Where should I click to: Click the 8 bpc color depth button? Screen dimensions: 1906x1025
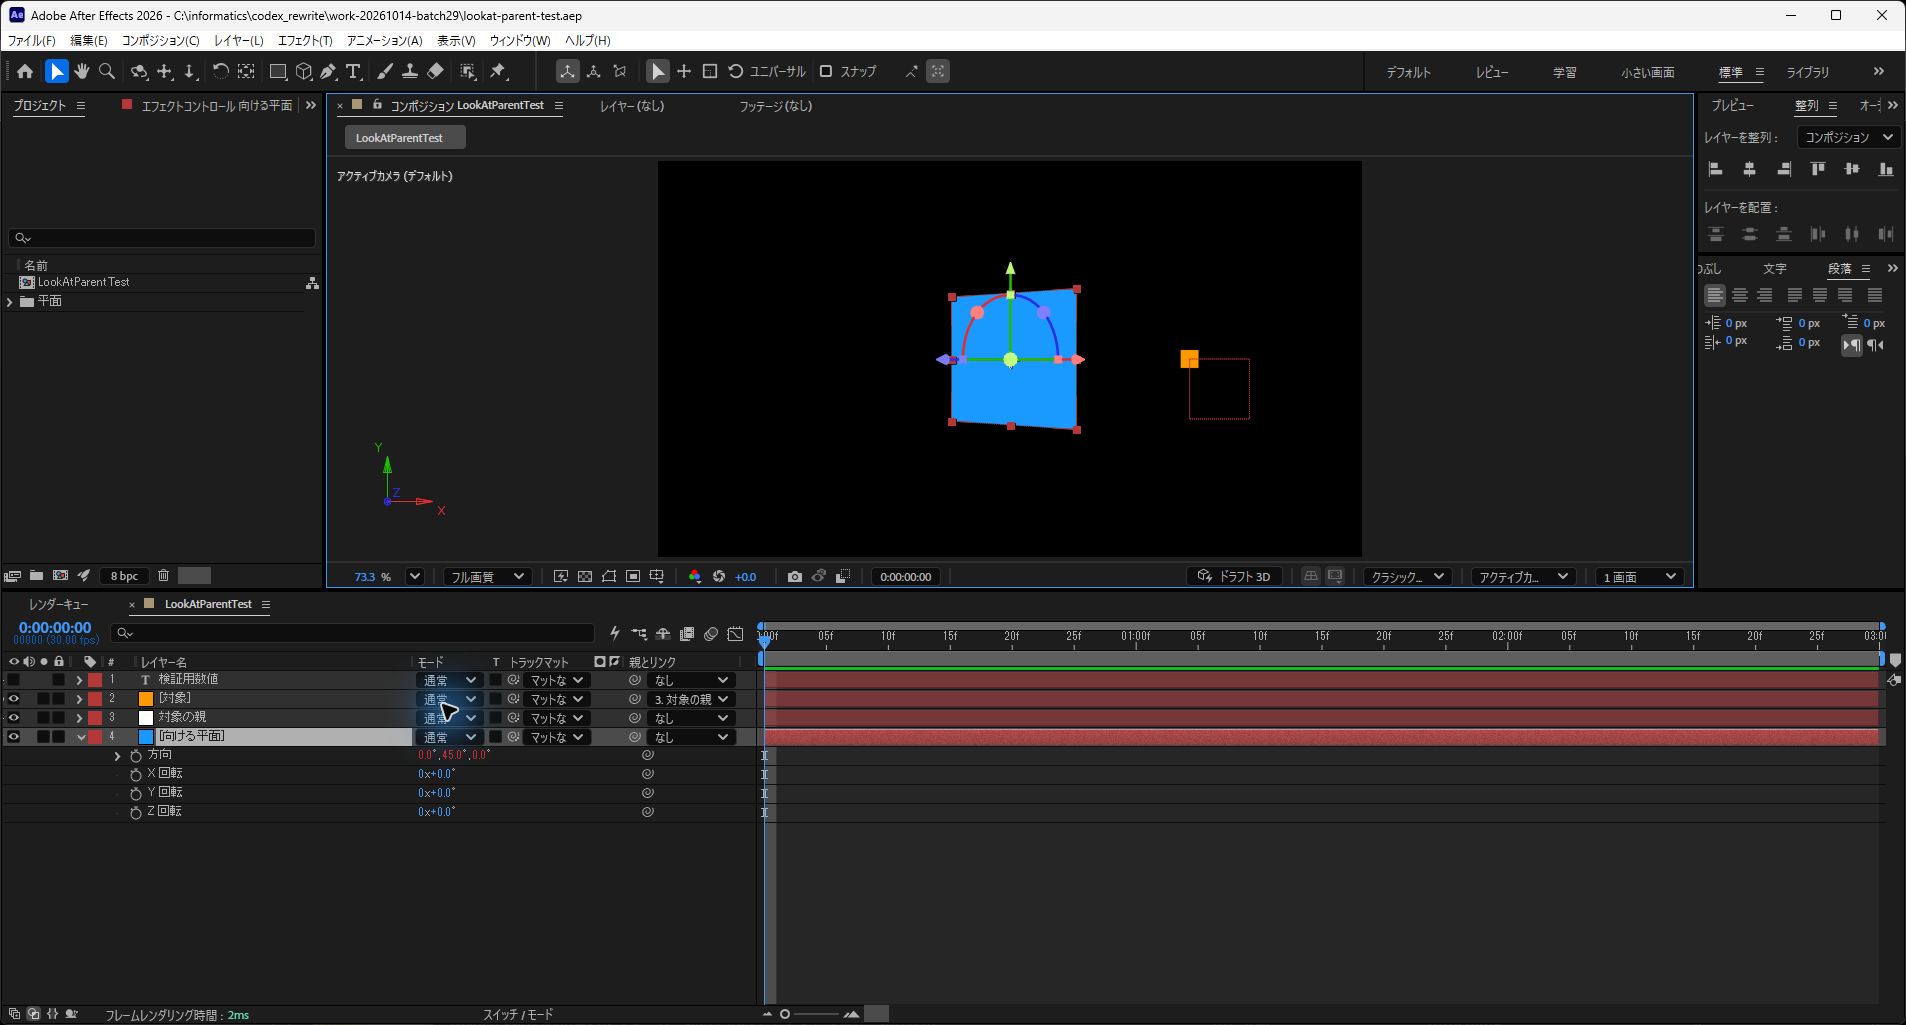click(124, 576)
